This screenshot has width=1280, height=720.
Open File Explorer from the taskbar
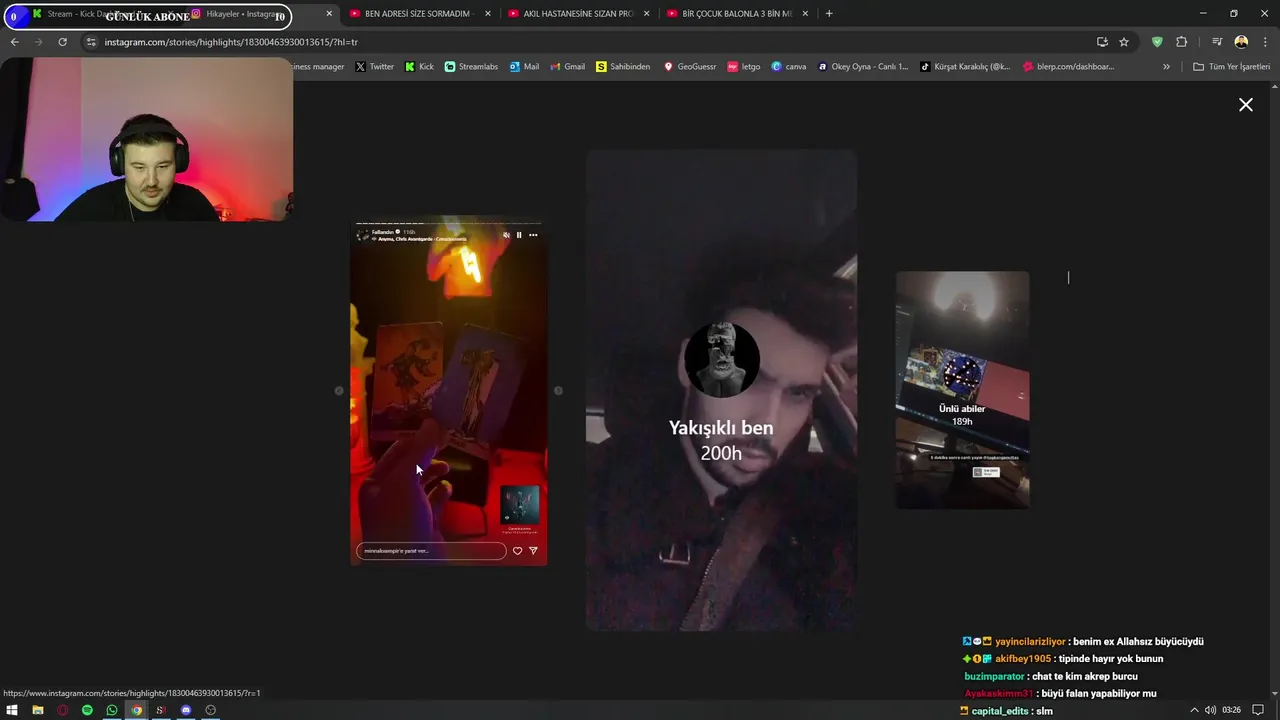[37, 710]
